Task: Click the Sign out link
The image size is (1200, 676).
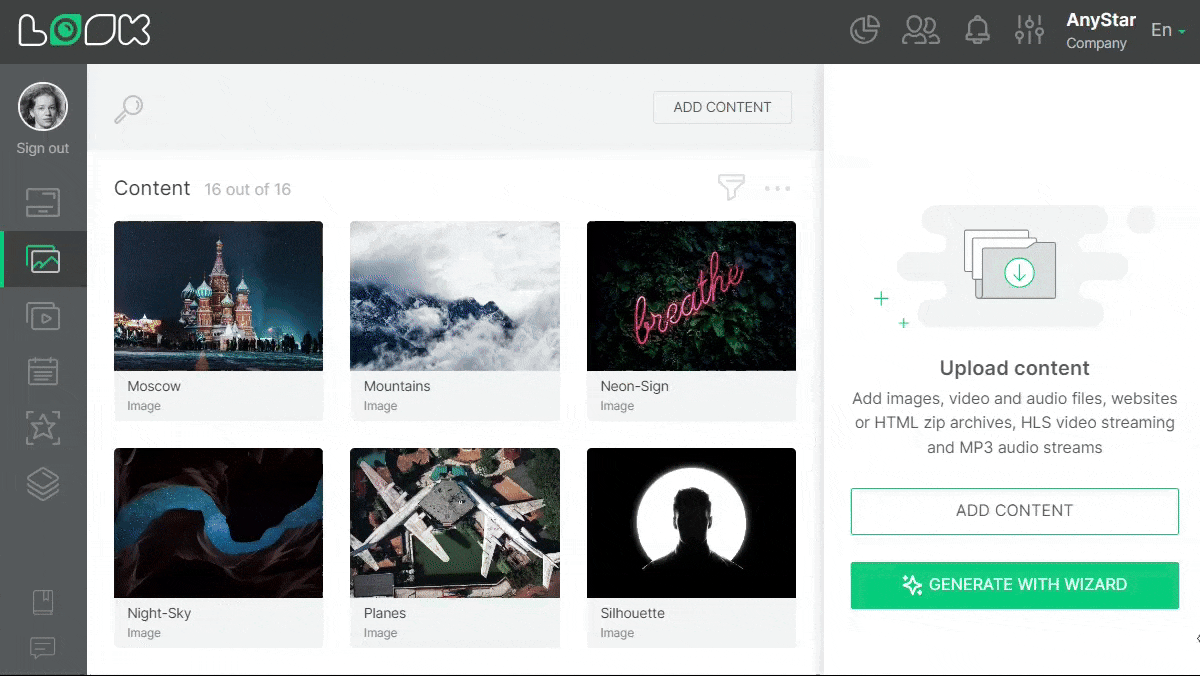Action: point(42,148)
